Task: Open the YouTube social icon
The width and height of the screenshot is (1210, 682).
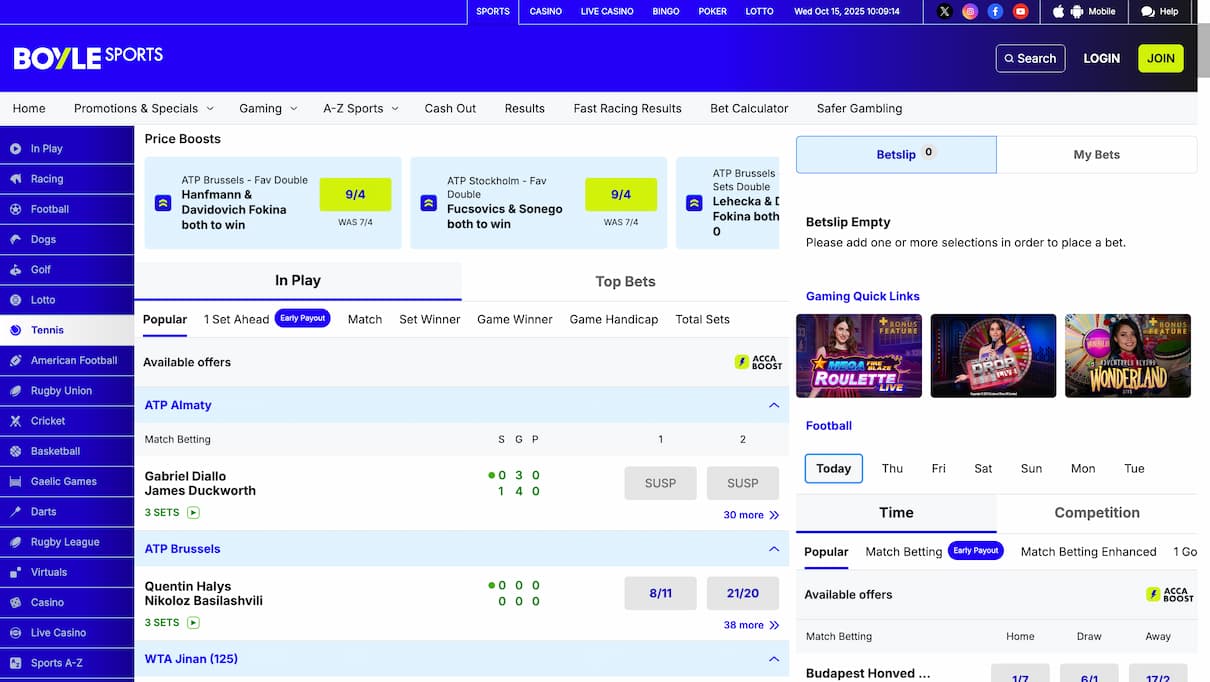Action: 1020,12
